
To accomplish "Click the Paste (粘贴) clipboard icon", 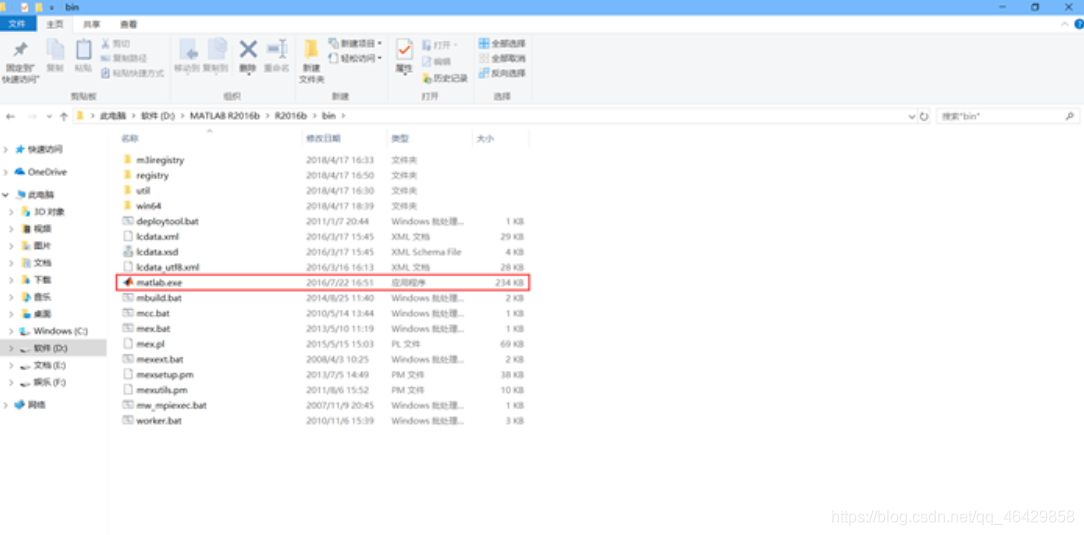I will tap(83, 50).
